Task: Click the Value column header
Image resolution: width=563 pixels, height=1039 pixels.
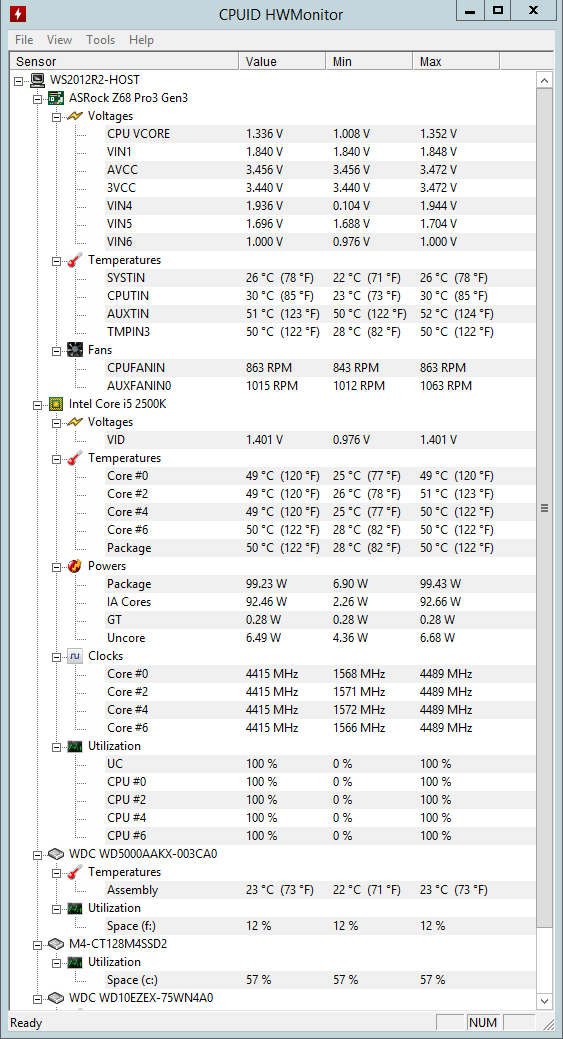Action: coord(282,62)
